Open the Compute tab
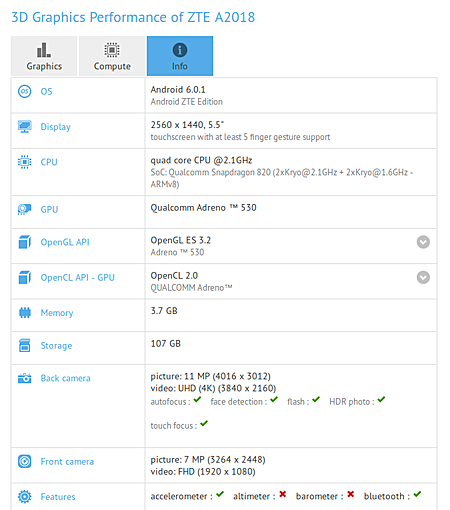Viewport: 450px width, 510px height. tap(112, 56)
